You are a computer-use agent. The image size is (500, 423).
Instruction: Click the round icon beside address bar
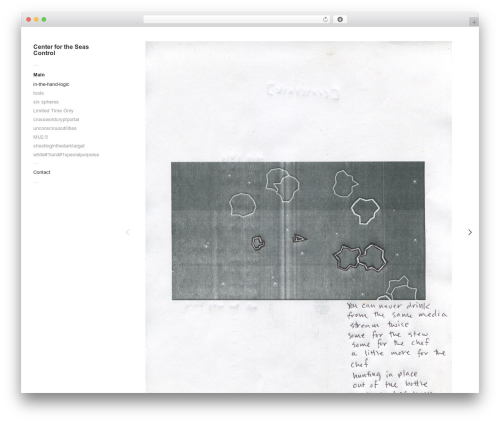tap(340, 19)
